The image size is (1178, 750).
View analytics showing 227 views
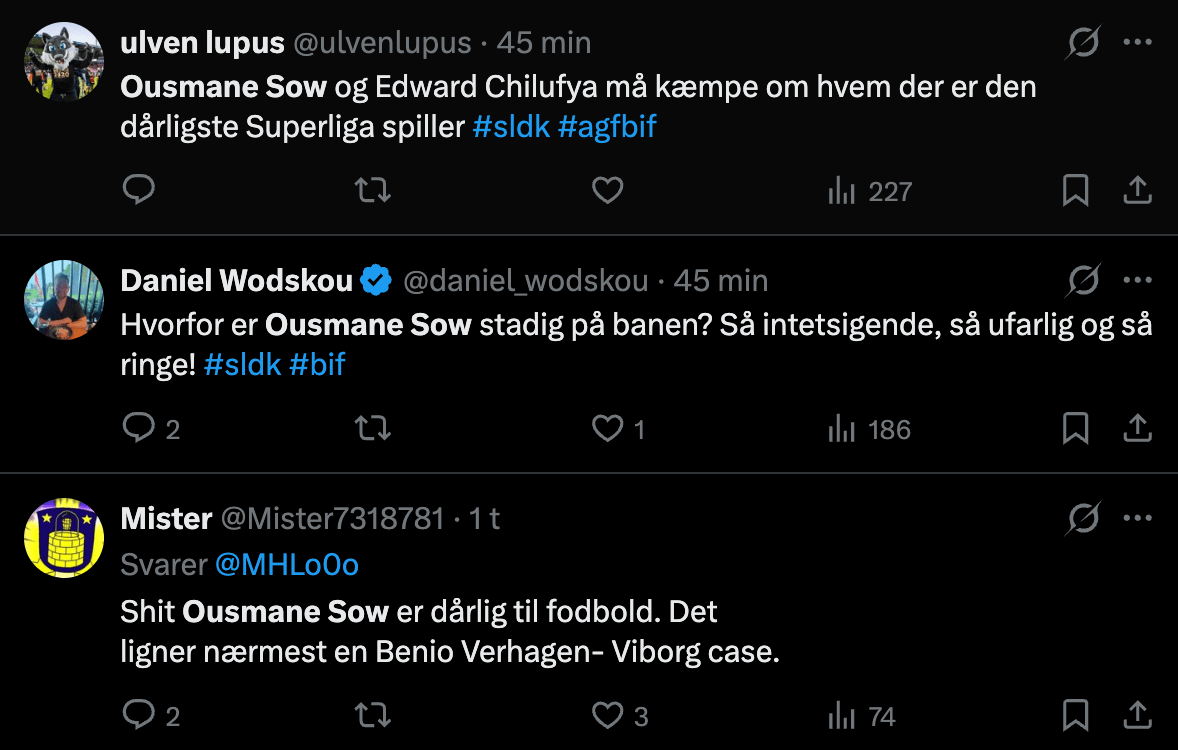[x=870, y=190]
